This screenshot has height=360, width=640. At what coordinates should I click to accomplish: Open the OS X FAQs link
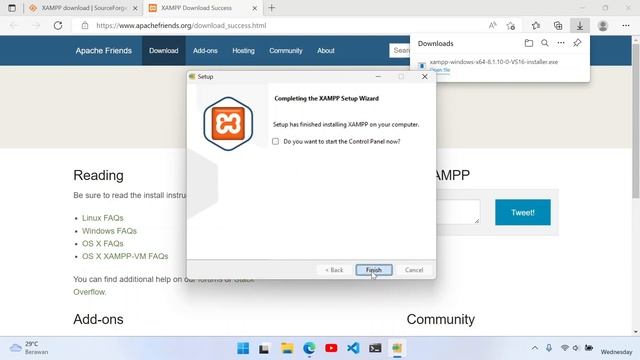(102, 244)
